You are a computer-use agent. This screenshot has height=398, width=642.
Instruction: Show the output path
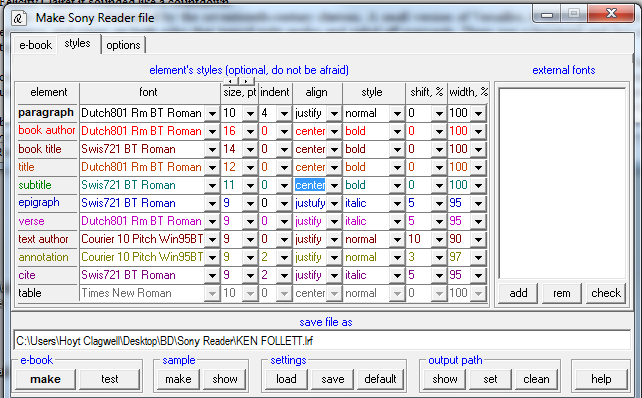click(x=445, y=379)
